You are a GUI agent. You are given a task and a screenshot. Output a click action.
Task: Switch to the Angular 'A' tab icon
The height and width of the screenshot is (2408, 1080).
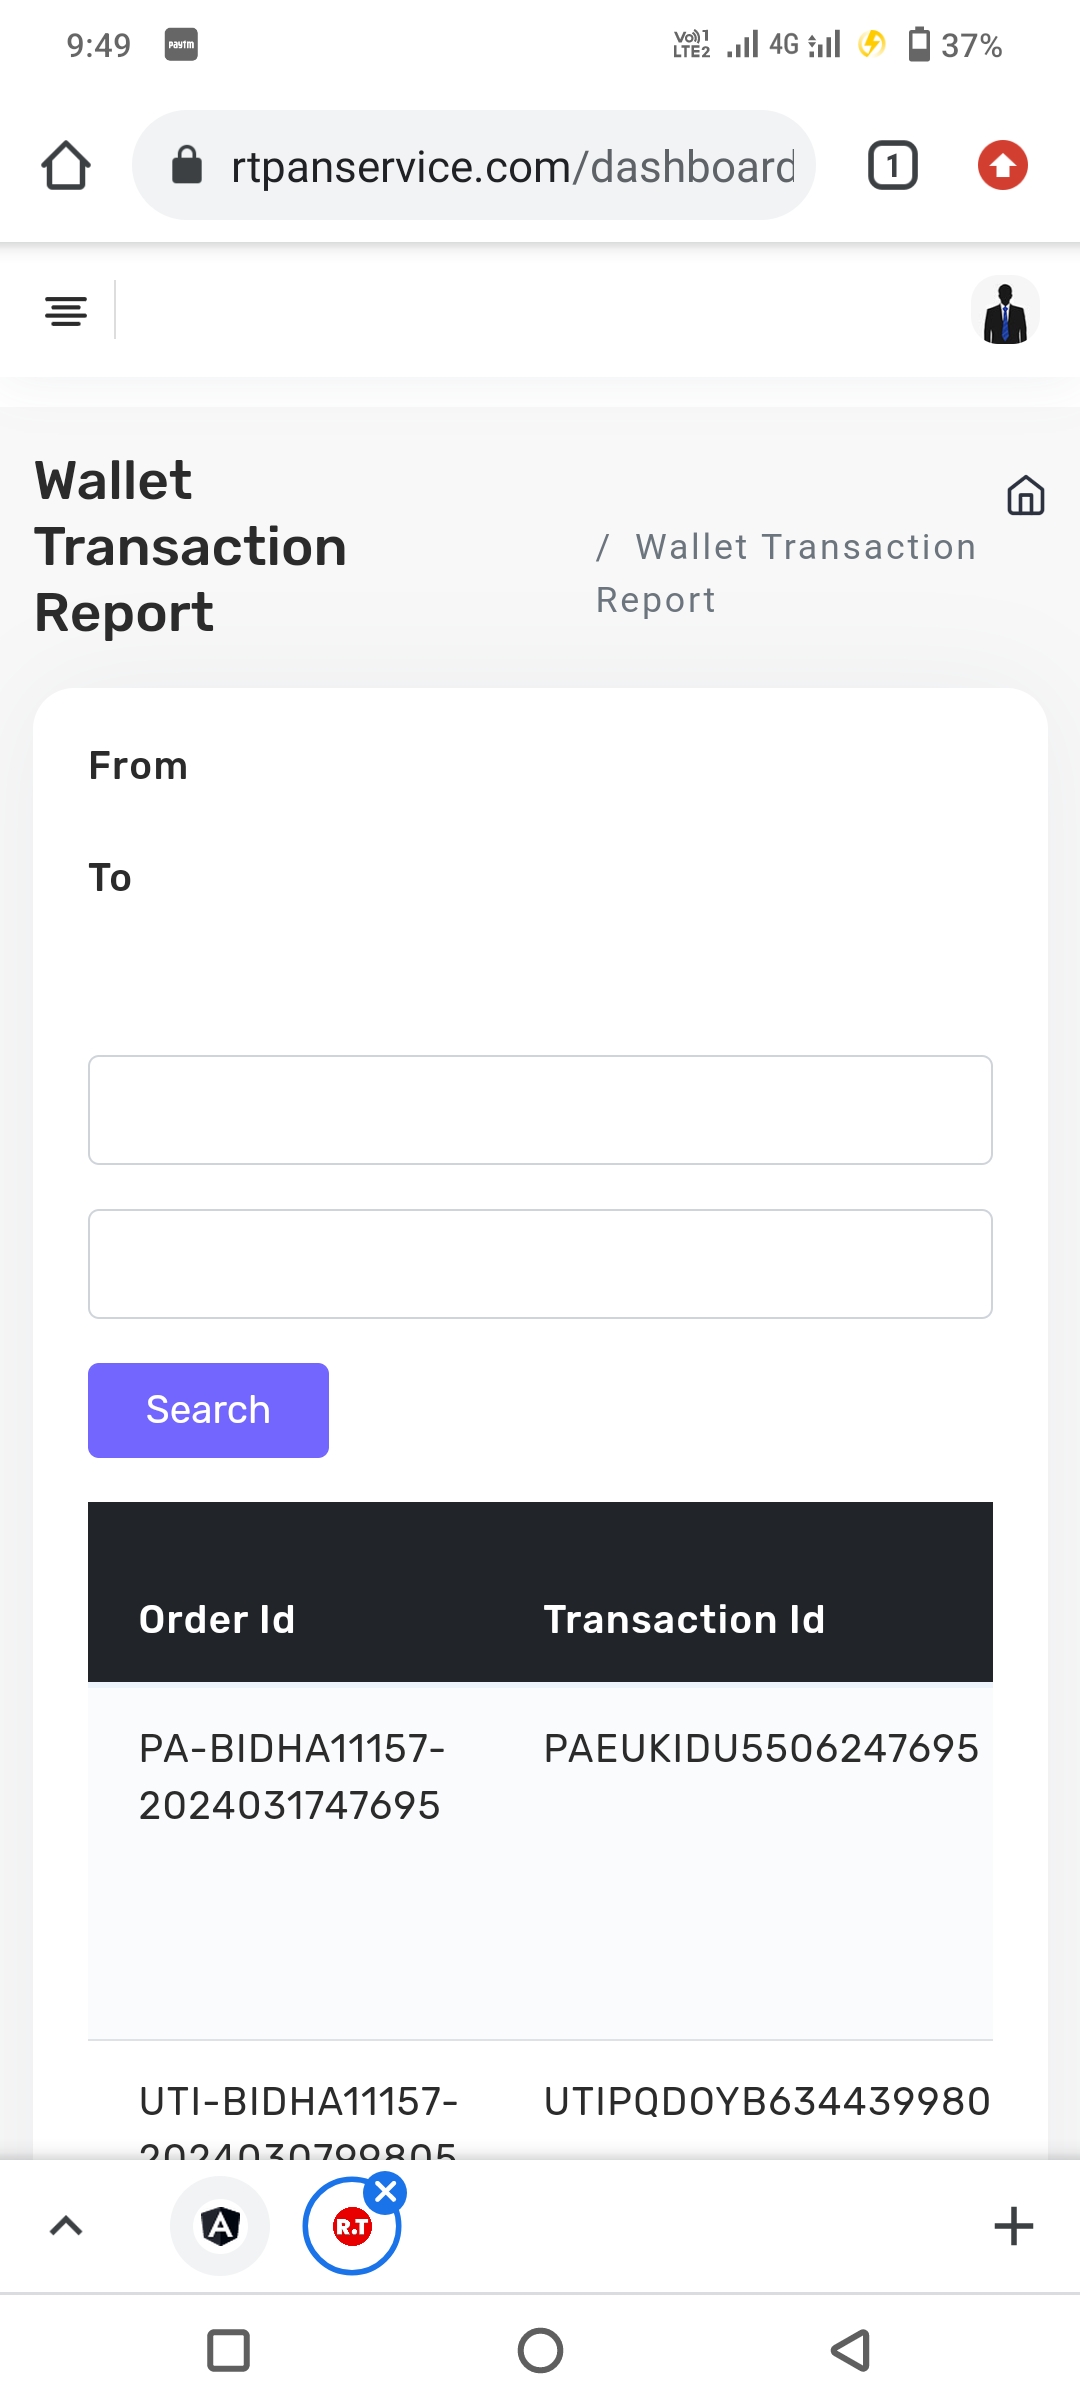pos(220,2226)
